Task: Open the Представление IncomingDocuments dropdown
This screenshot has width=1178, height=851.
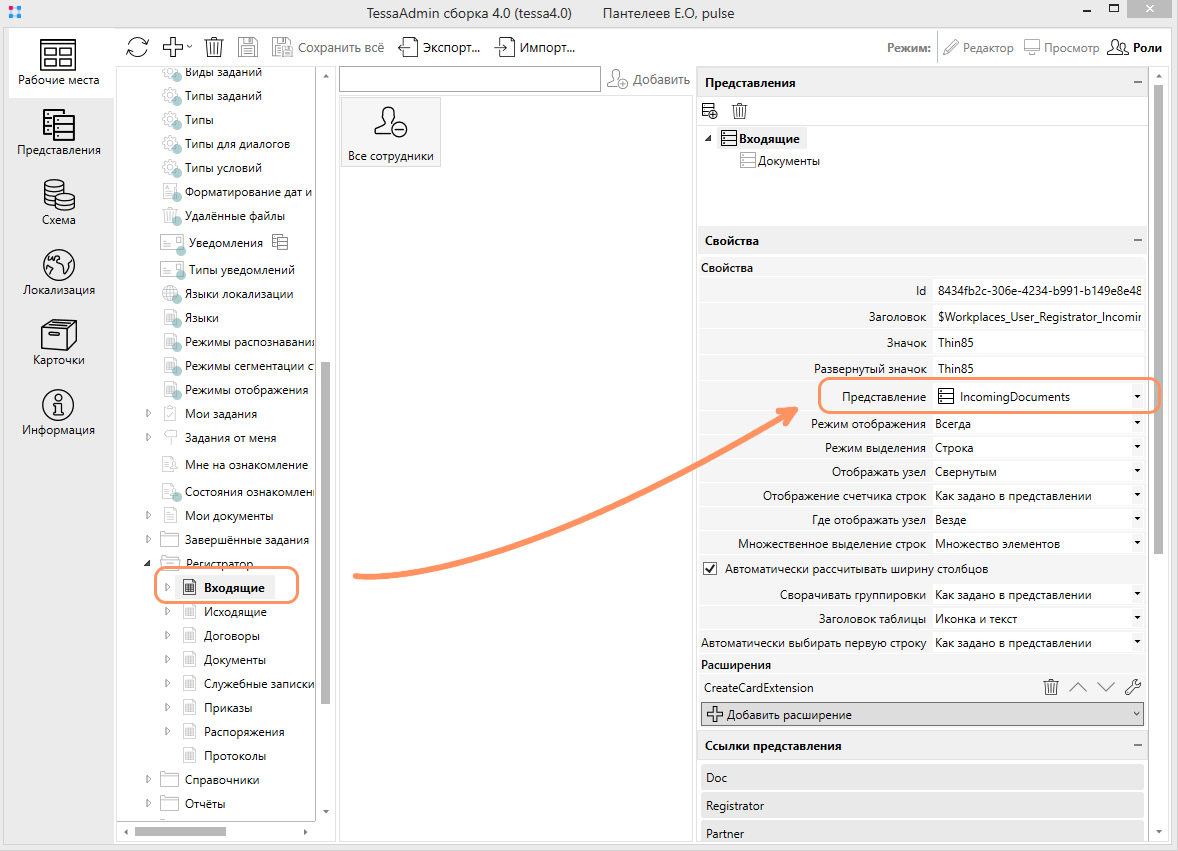Action: pos(1137,397)
